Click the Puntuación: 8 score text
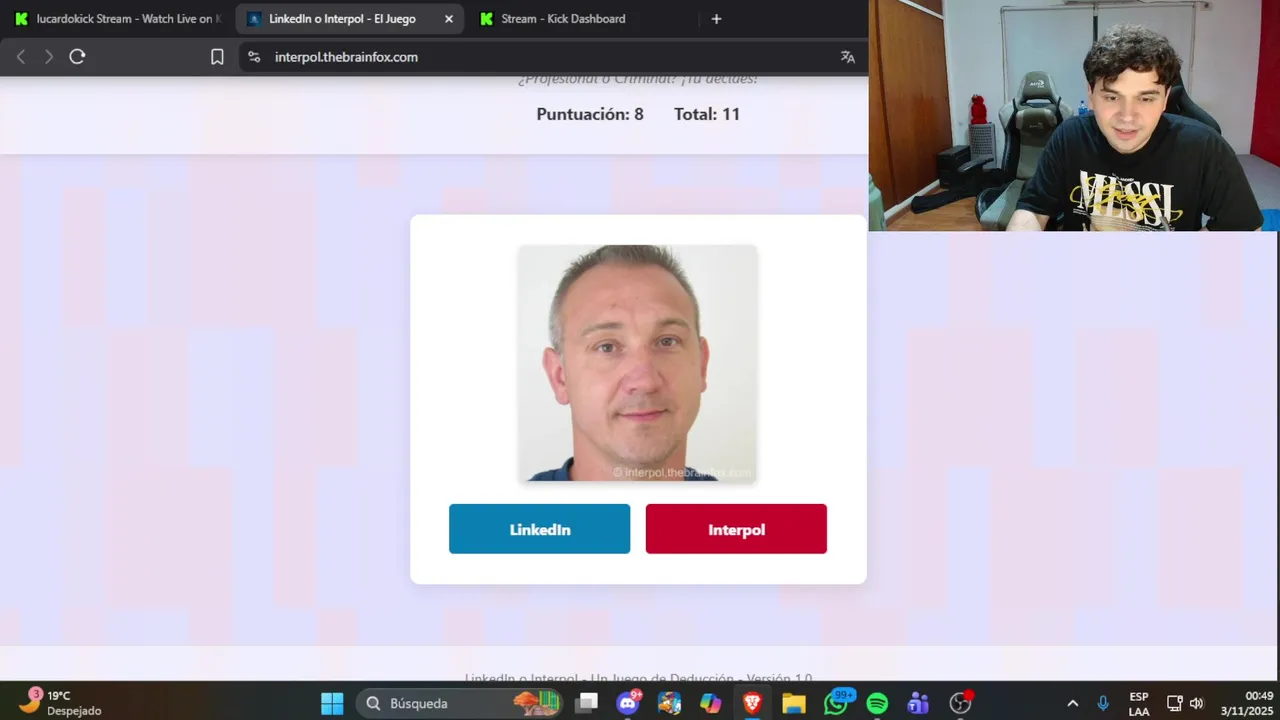This screenshot has width=1280, height=720. [x=590, y=114]
